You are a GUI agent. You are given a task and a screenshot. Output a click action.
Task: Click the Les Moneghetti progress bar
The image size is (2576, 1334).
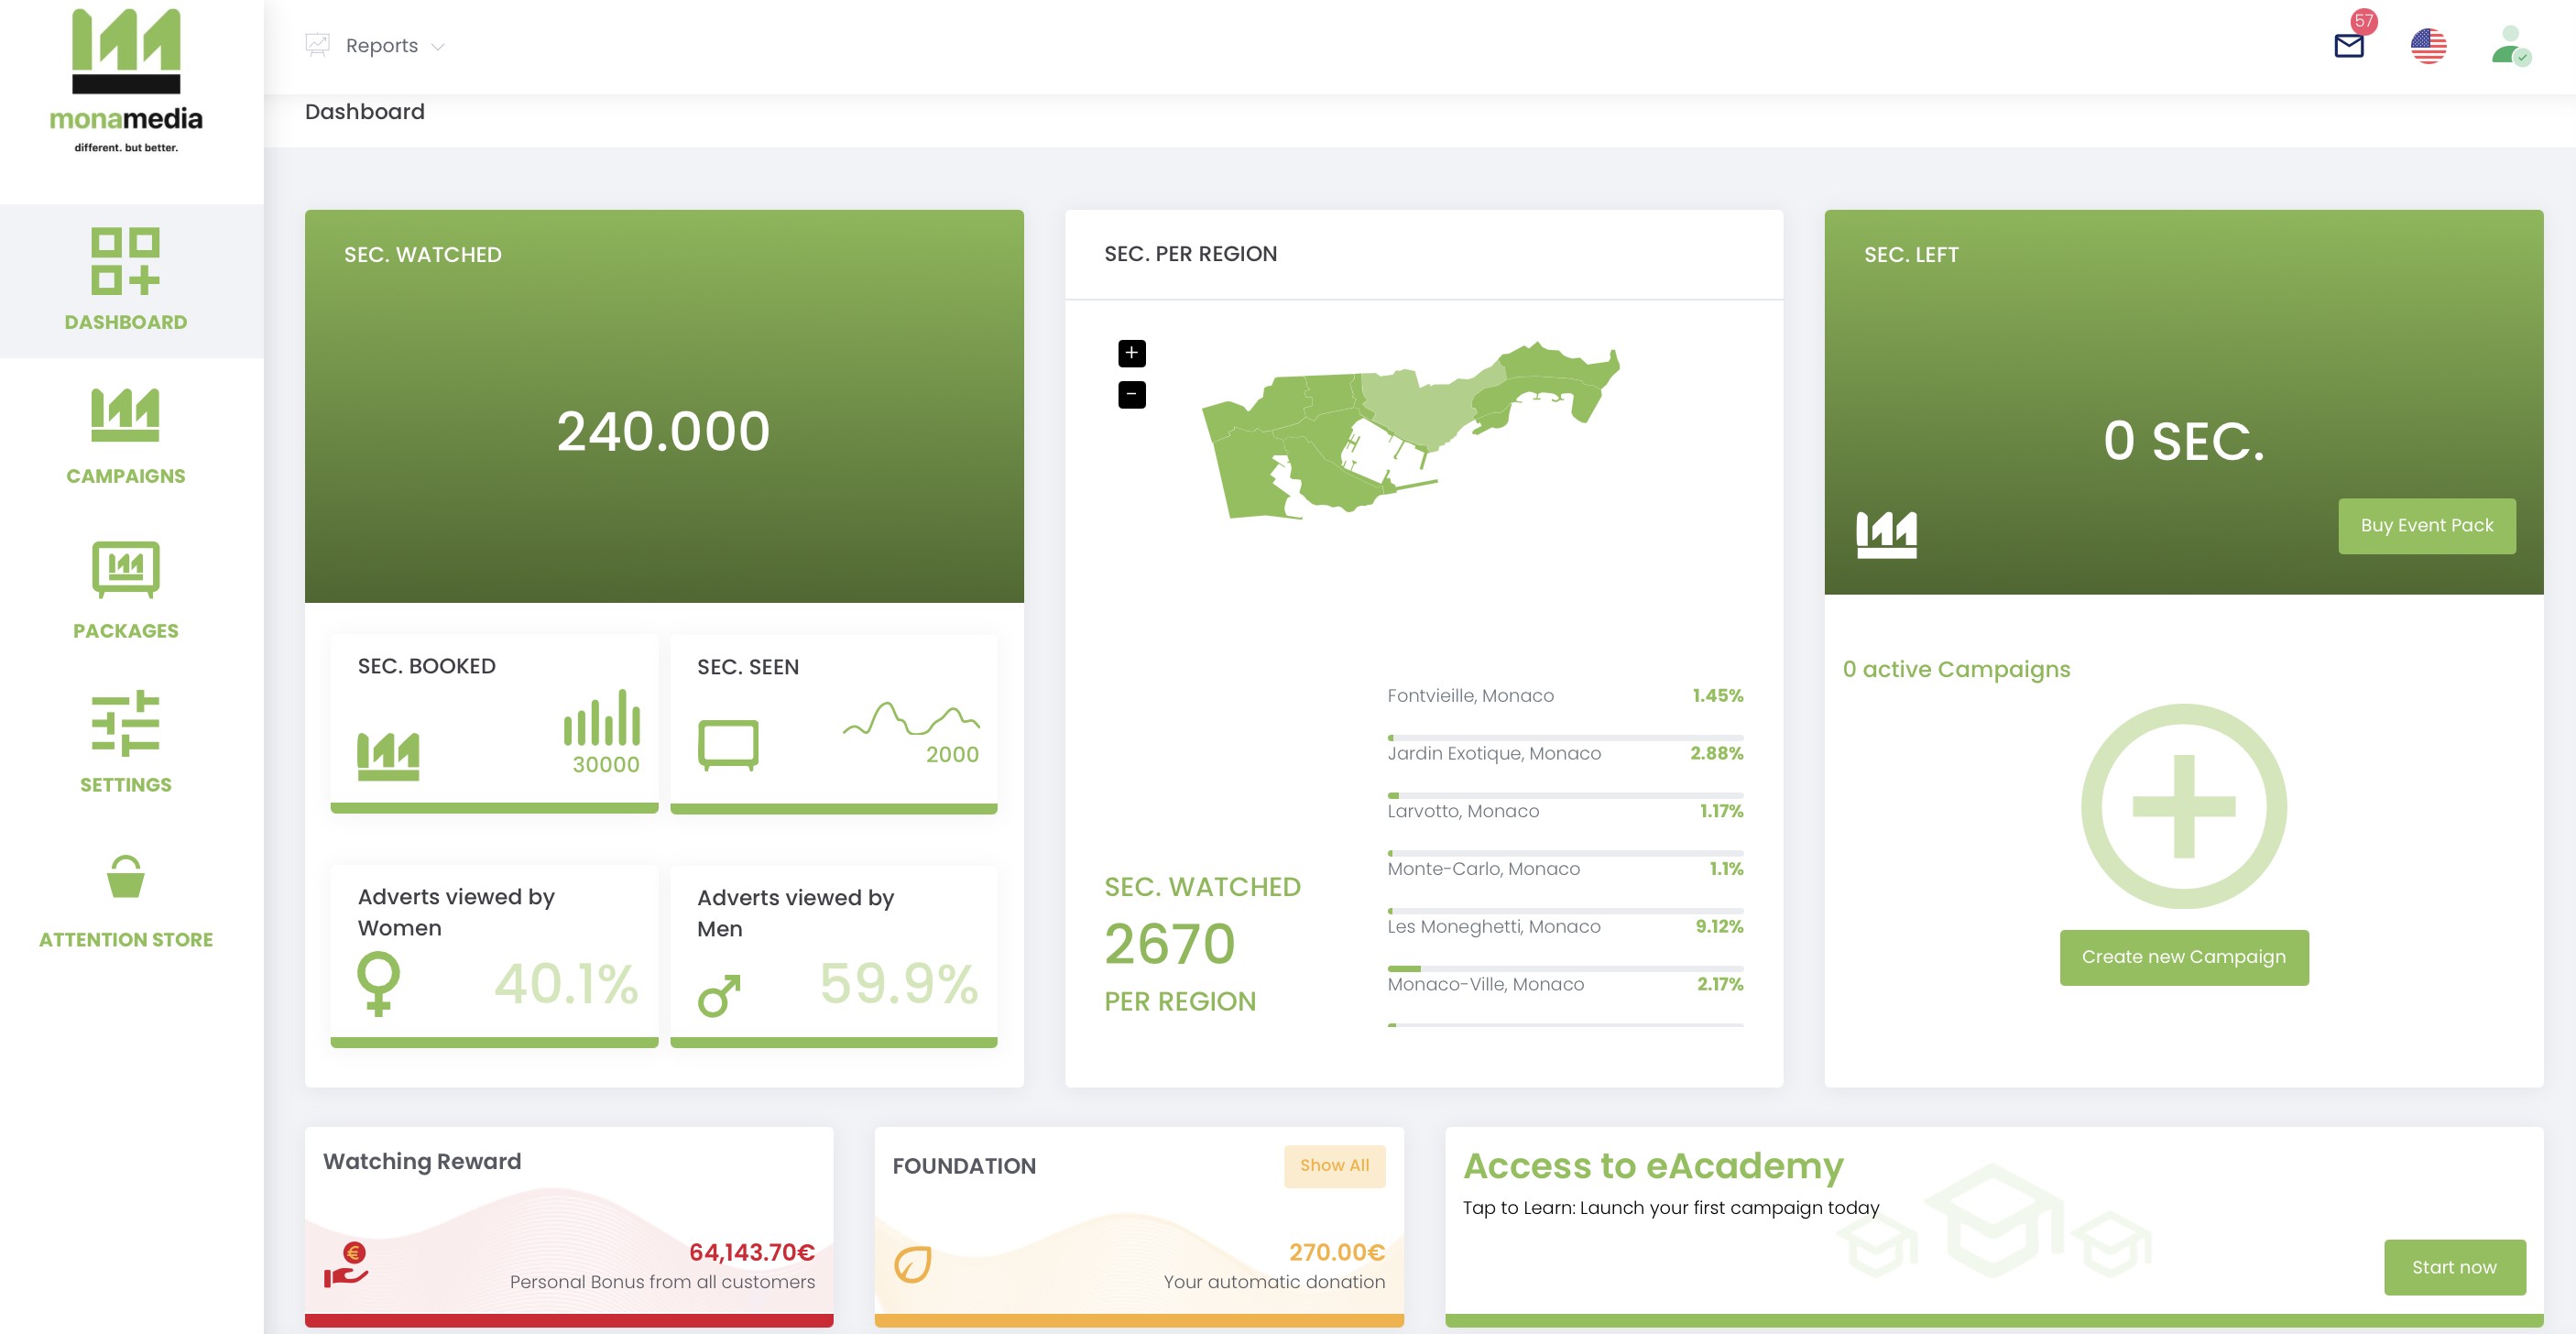pyautogui.click(x=1565, y=969)
